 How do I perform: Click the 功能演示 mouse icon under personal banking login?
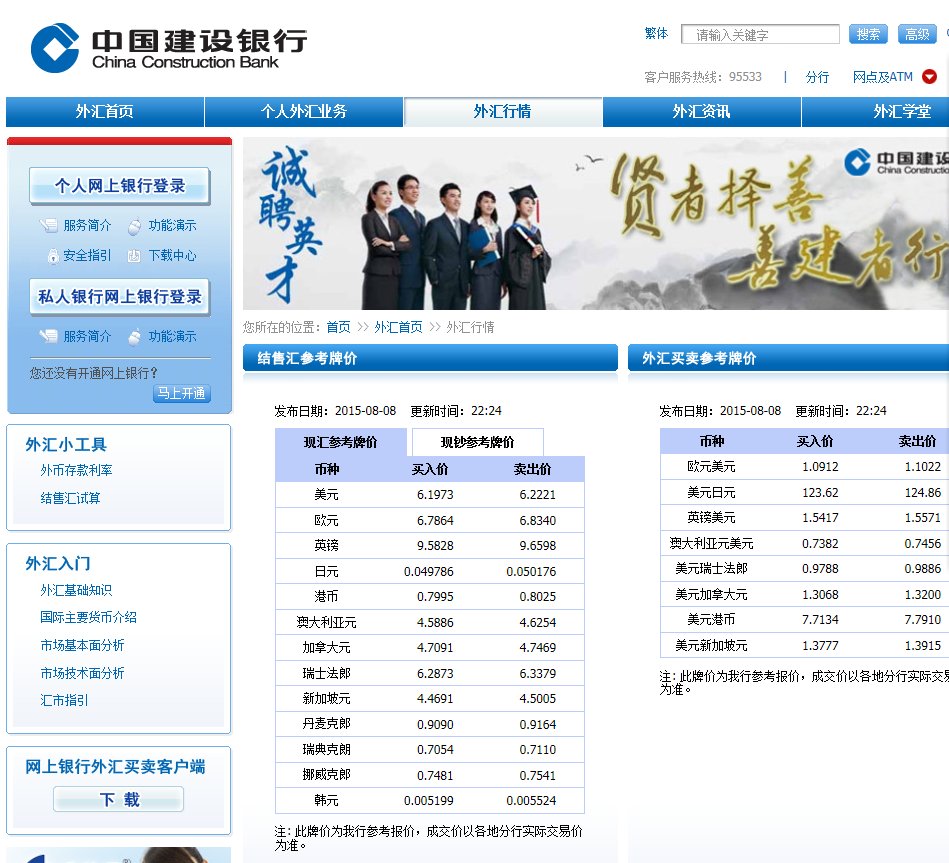(x=134, y=225)
